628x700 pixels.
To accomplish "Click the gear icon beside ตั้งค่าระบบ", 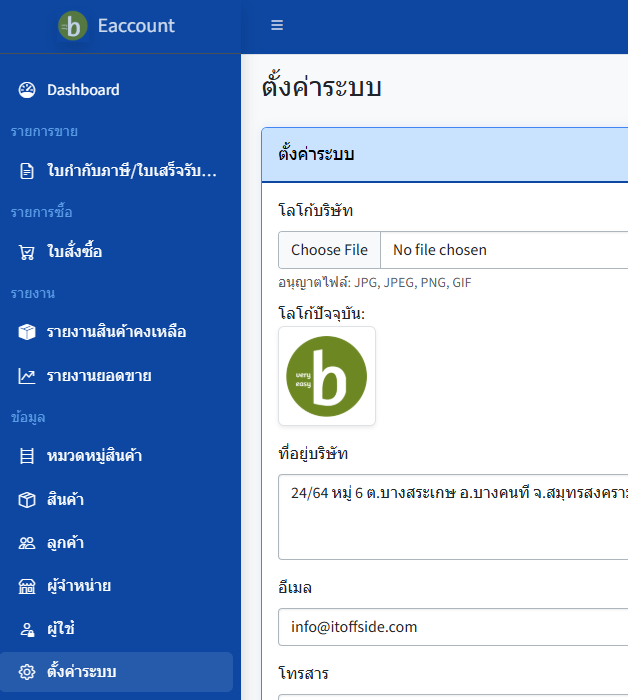I will click(x=27, y=672).
